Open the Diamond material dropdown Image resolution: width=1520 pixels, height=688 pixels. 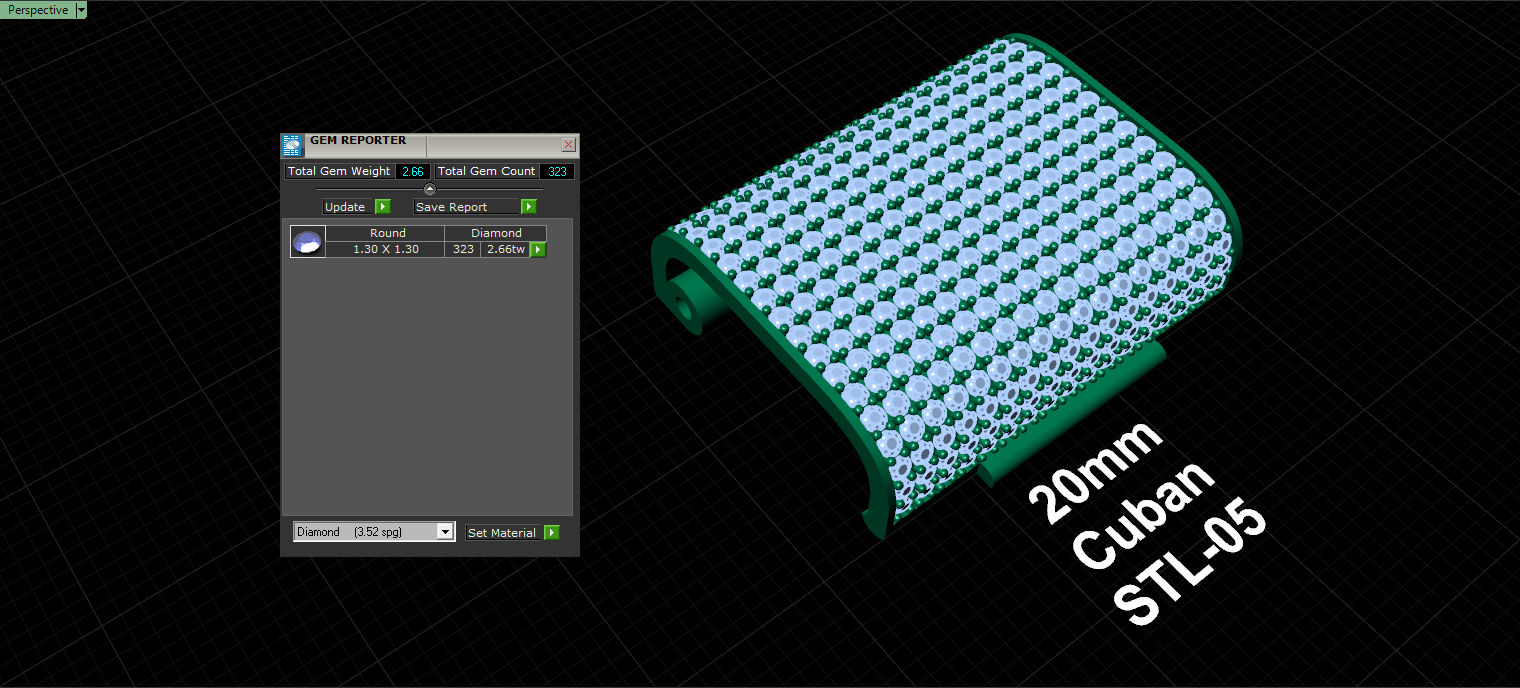(x=374, y=532)
